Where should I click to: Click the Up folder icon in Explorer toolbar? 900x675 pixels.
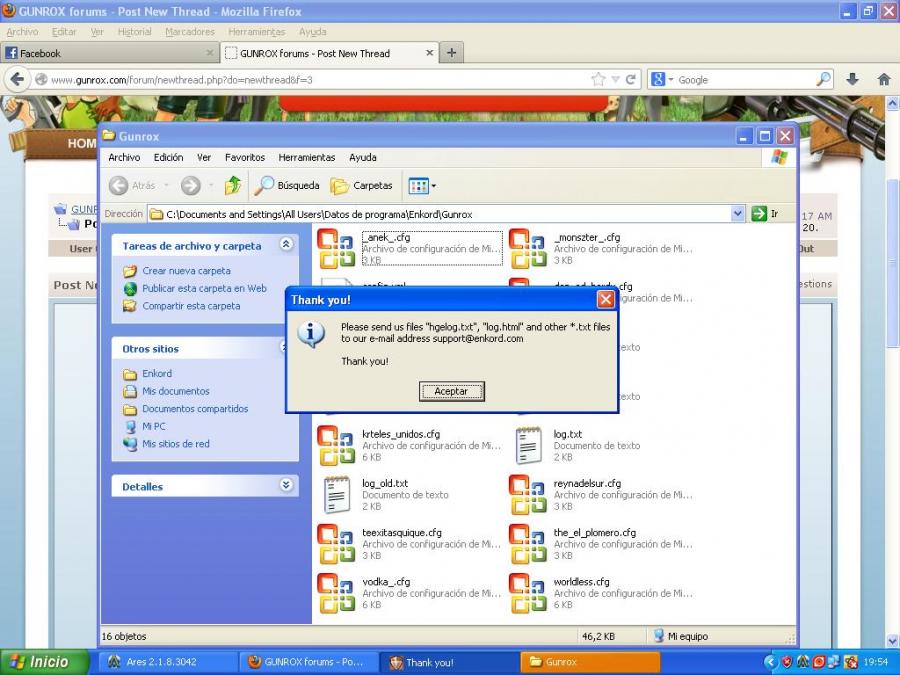point(233,185)
